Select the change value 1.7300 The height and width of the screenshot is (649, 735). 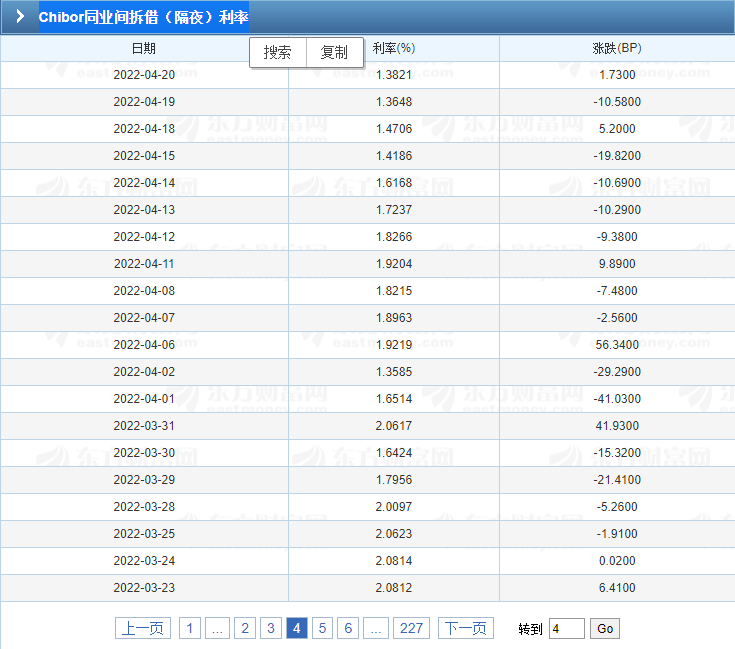click(x=617, y=75)
